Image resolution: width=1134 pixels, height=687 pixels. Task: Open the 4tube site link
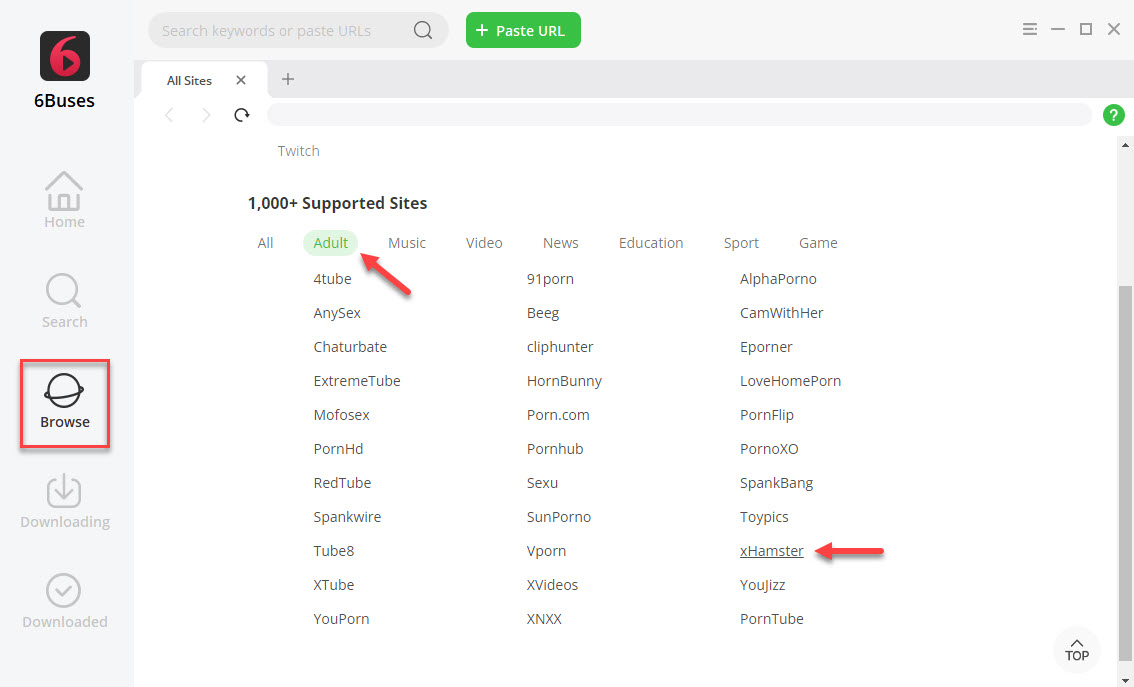332,279
